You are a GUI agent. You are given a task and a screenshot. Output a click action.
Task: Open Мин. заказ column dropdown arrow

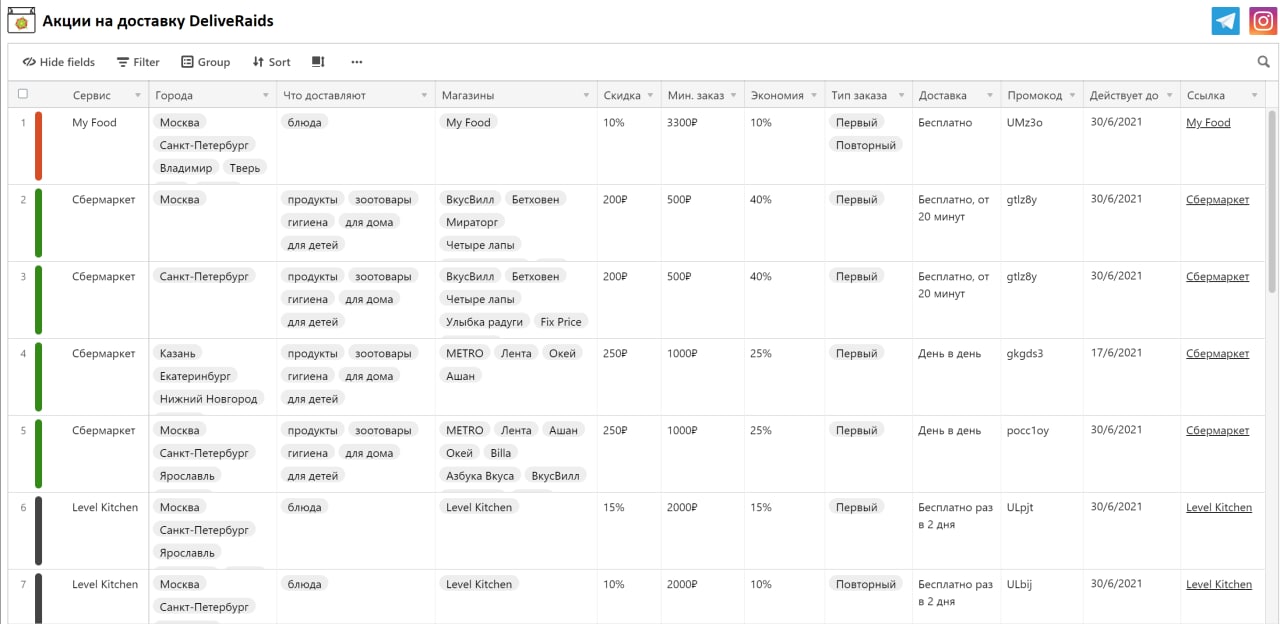click(x=733, y=96)
